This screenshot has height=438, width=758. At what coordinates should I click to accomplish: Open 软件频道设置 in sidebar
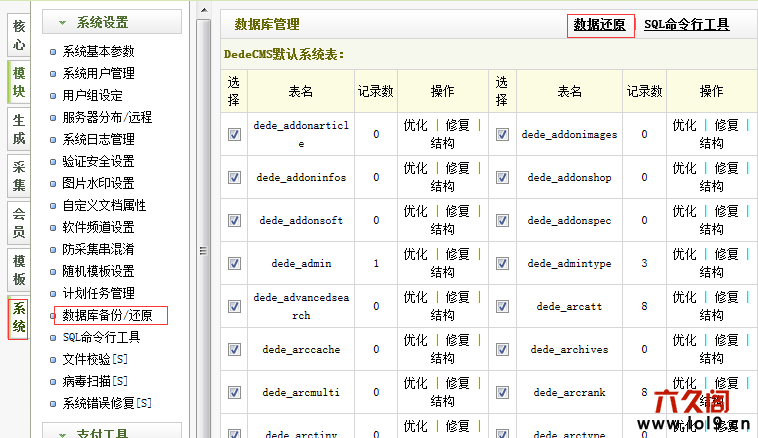pos(98,227)
